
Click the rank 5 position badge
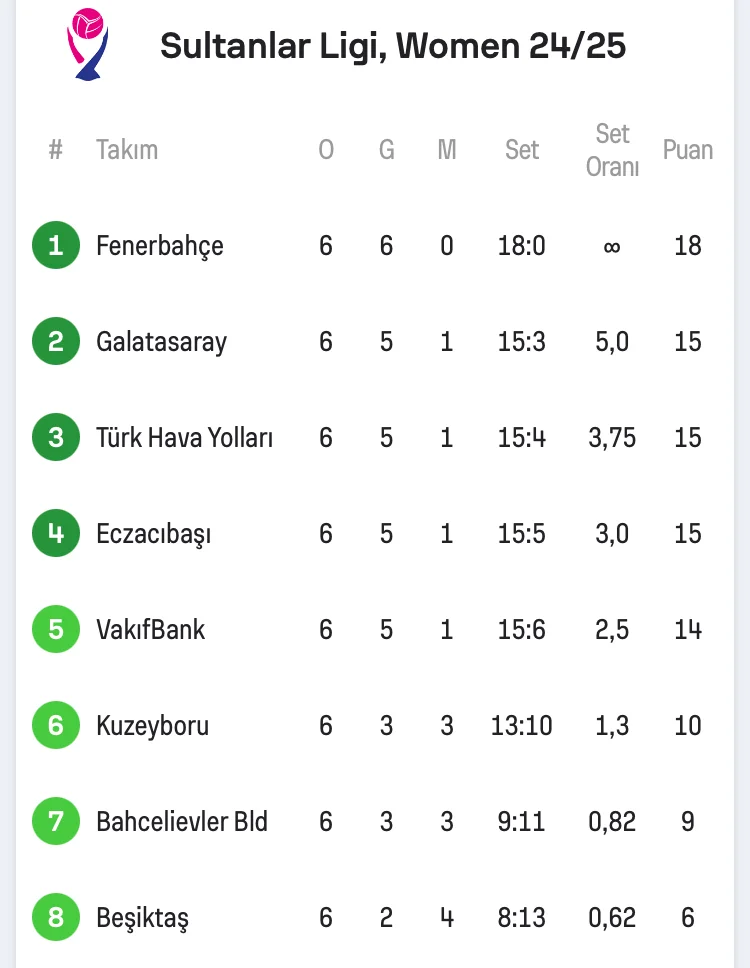click(x=56, y=629)
